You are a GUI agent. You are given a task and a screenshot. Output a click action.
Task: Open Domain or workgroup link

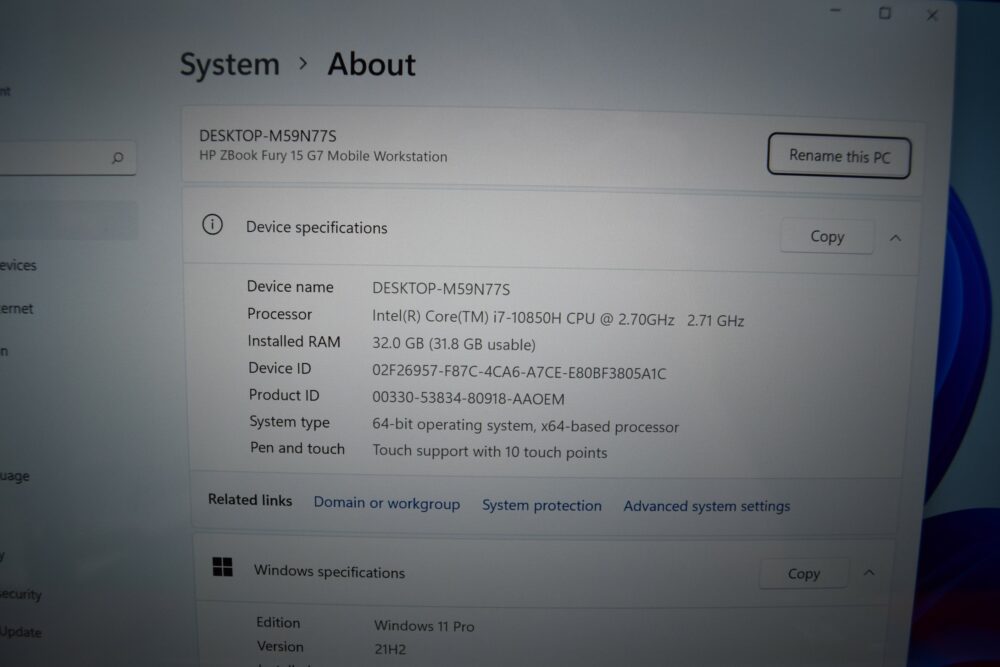point(386,503)
